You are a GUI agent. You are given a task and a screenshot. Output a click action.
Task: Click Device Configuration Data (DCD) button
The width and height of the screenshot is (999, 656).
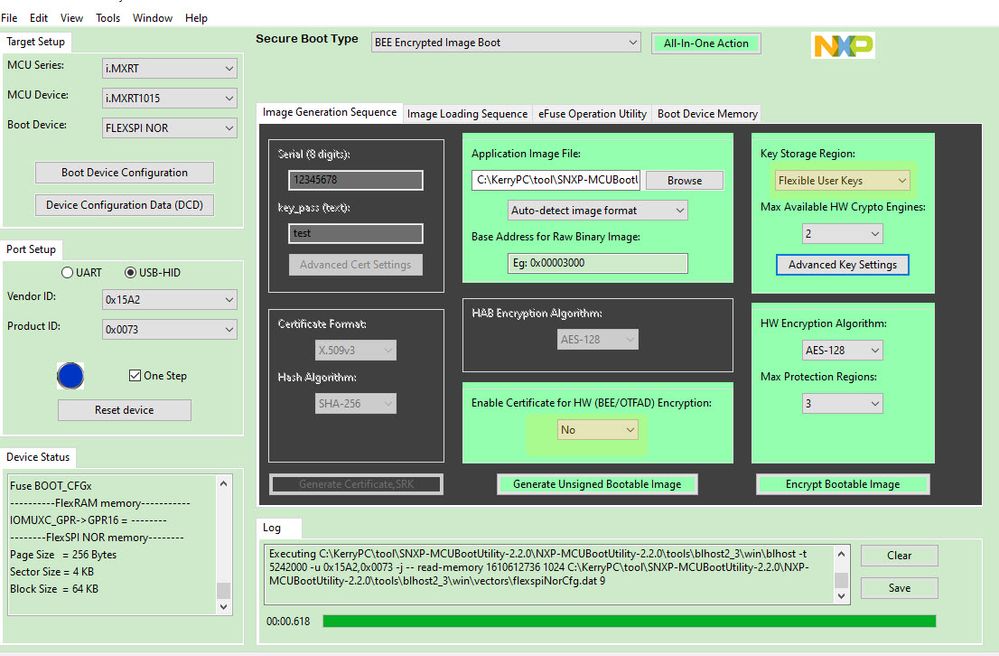(x=124, y=205)
